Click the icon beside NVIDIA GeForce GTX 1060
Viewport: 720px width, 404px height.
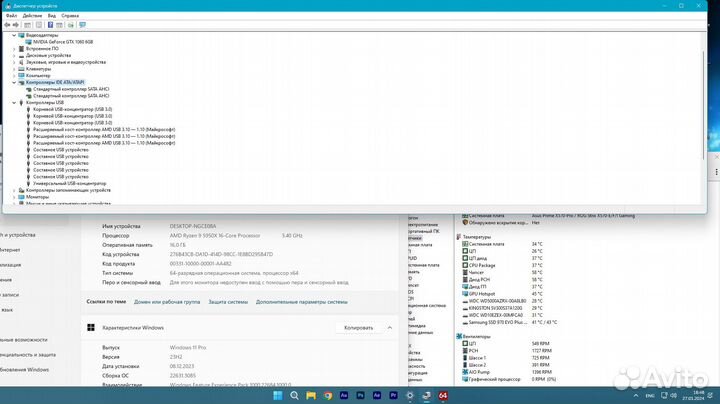coord(28,42)
